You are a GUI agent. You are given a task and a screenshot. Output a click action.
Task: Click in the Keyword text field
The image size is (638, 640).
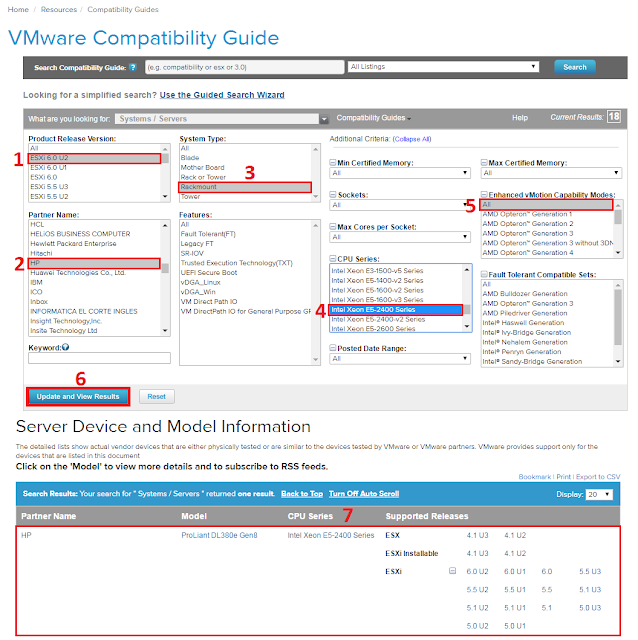point(99,358)
